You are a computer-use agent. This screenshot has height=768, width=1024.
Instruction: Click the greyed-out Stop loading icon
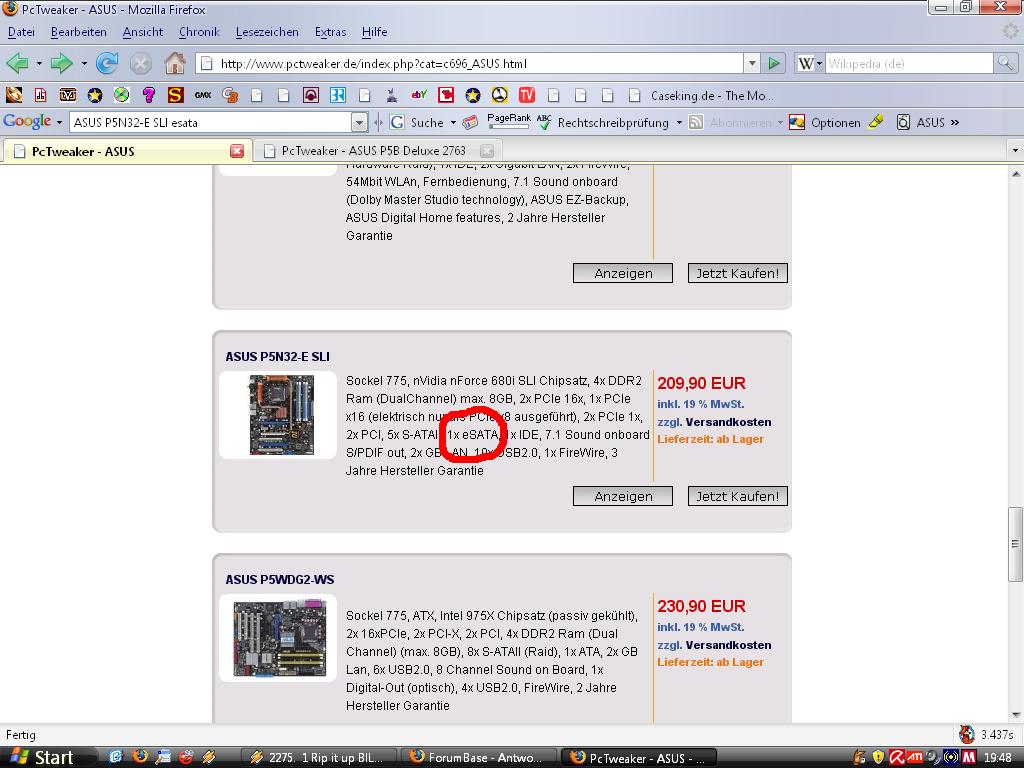coord(140,63)
